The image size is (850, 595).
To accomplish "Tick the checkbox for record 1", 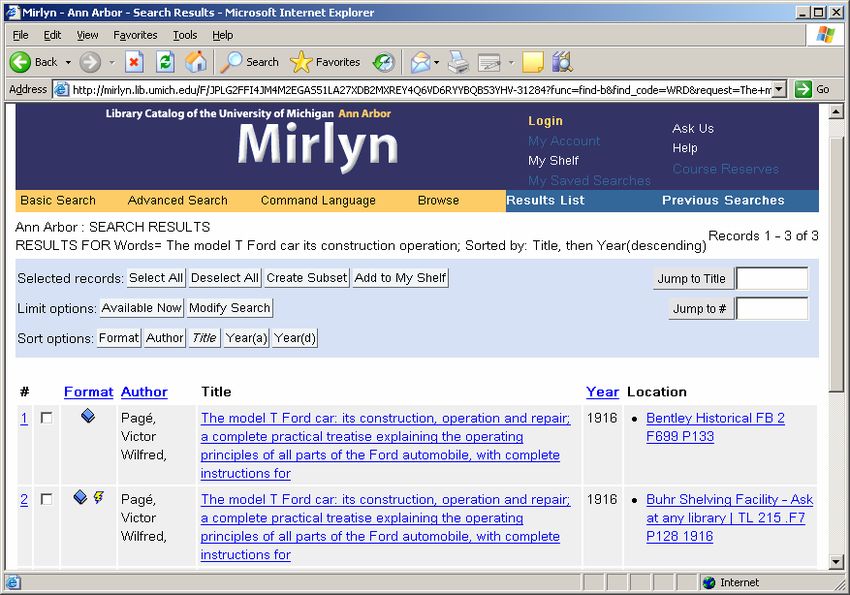I will [47, 418].
